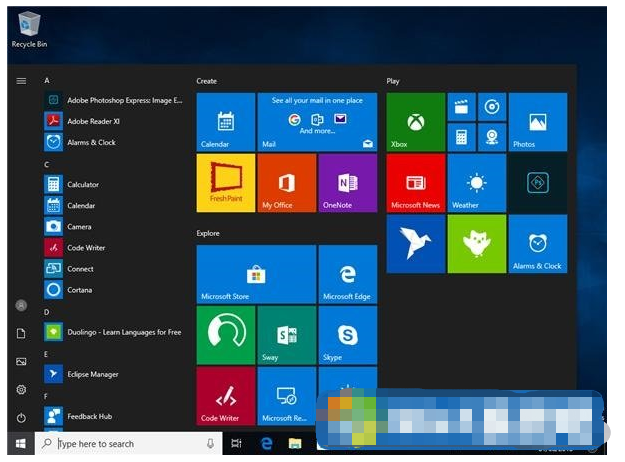The height and width of the screenshot is (462, 625).
Task: Click the Power button in sidebar
Action: [x=21, y=417]
